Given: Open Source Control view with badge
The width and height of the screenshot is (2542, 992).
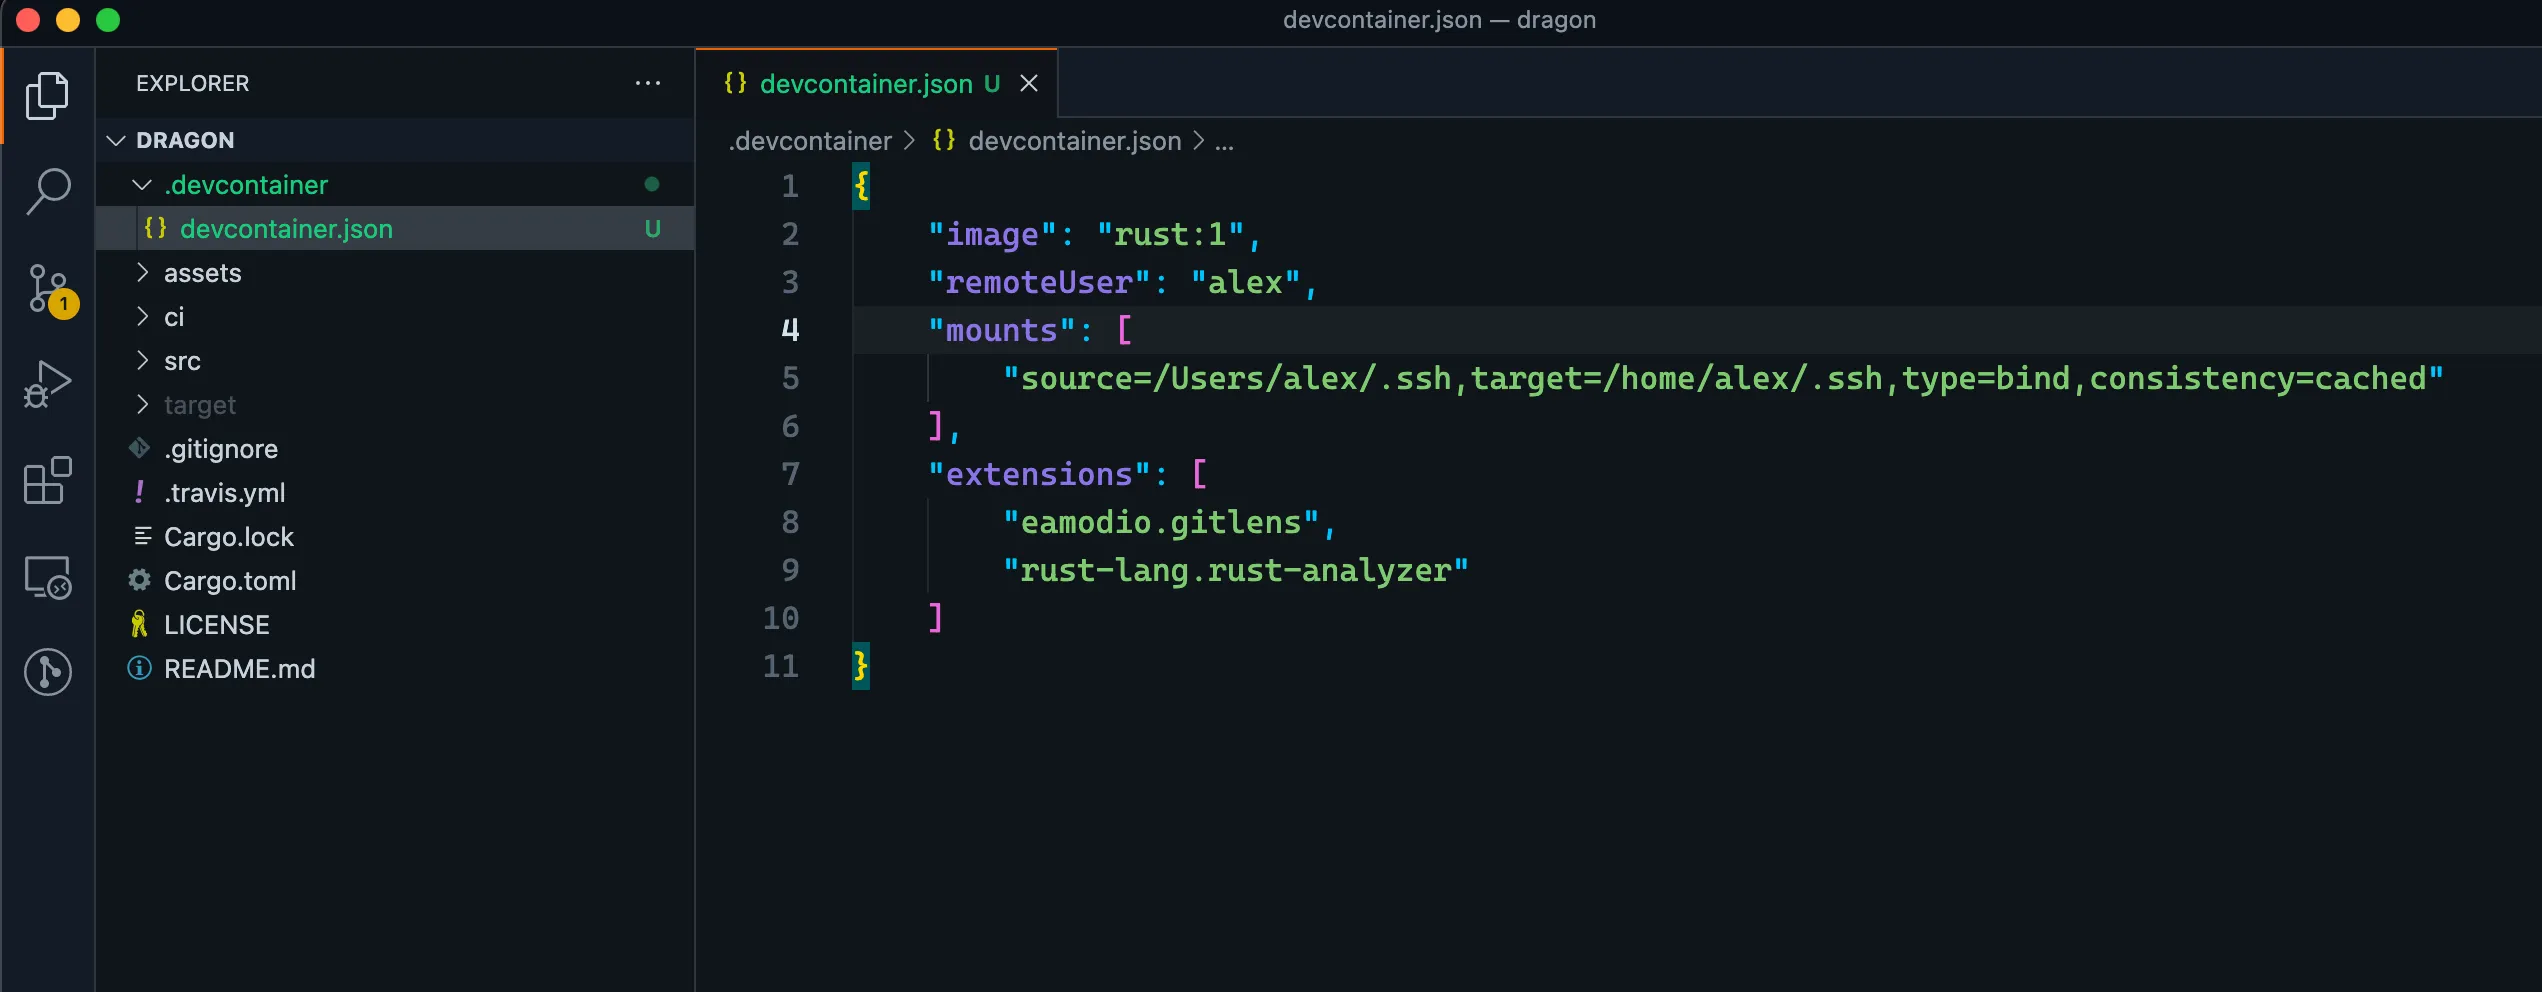Looking at the screenshot, I should [x=47, y=289].
